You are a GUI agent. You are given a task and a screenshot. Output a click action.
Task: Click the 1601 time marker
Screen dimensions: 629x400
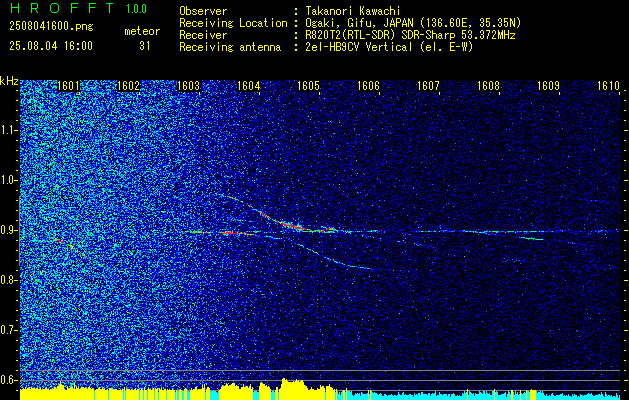coord(69,86)
